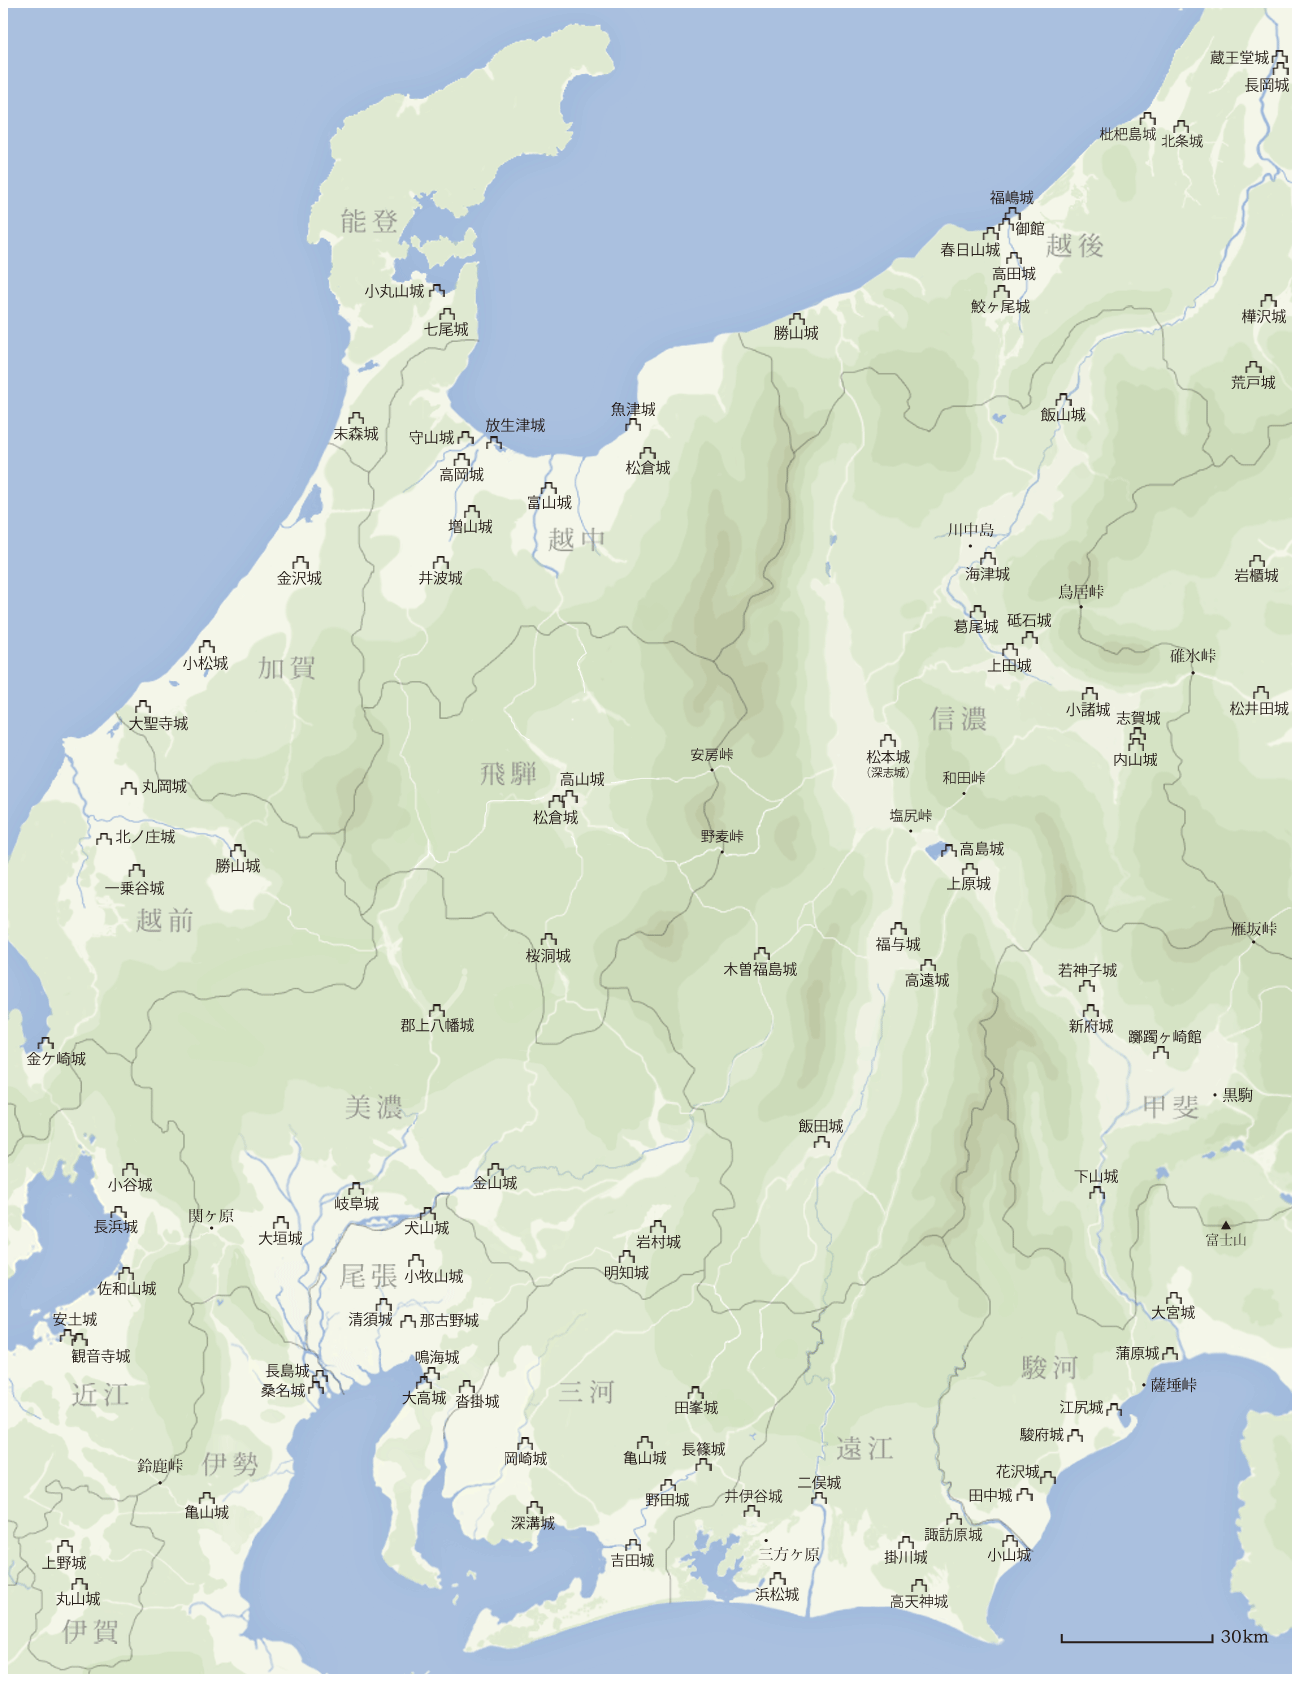Click the 三河 province label
This screenshot has height=1682, width=1300.
pyautogui.click(x=587, y=1392)
